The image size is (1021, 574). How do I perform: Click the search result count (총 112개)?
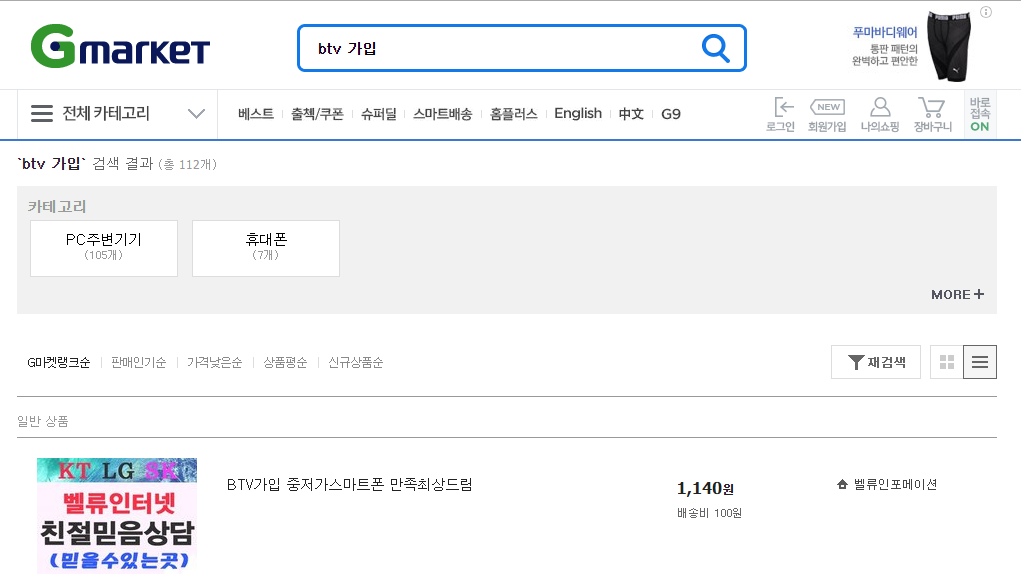coord(188,164)
